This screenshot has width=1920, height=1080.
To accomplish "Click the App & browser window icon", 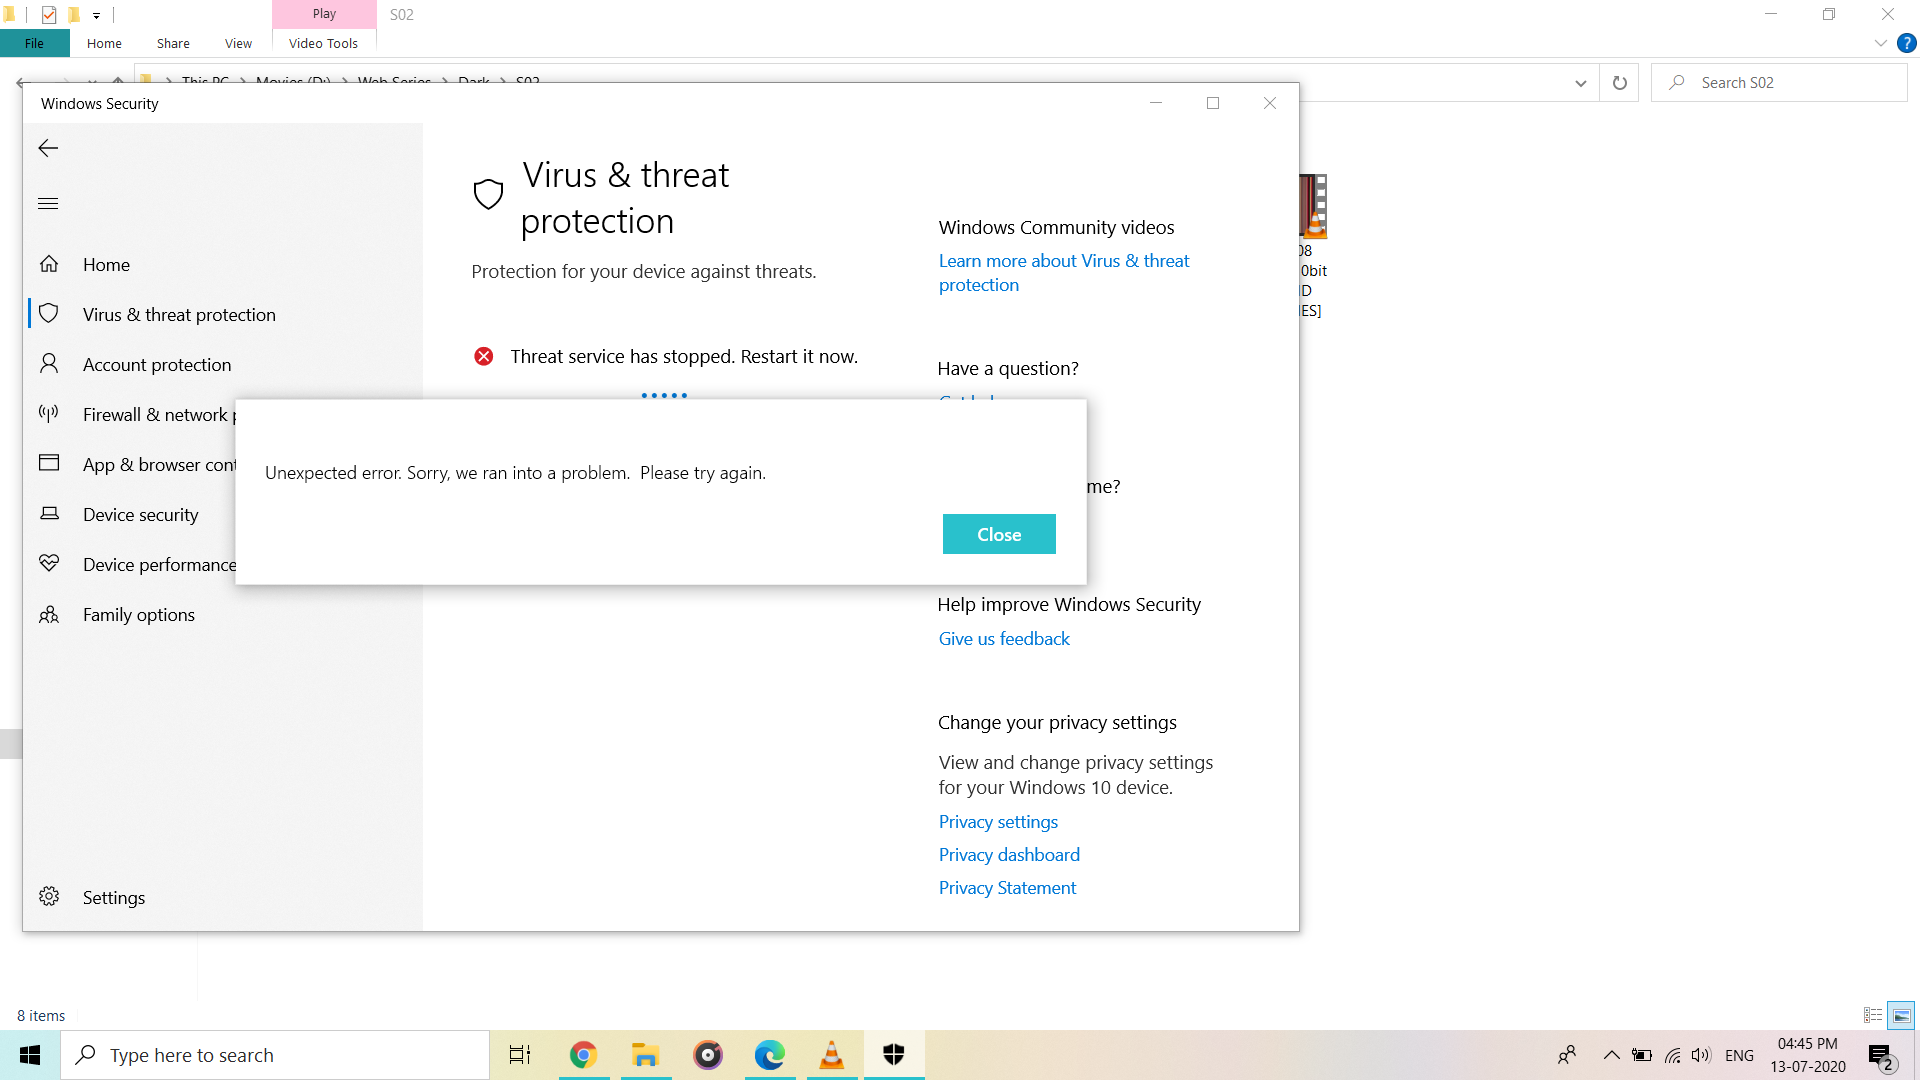I will pos(48,463).
